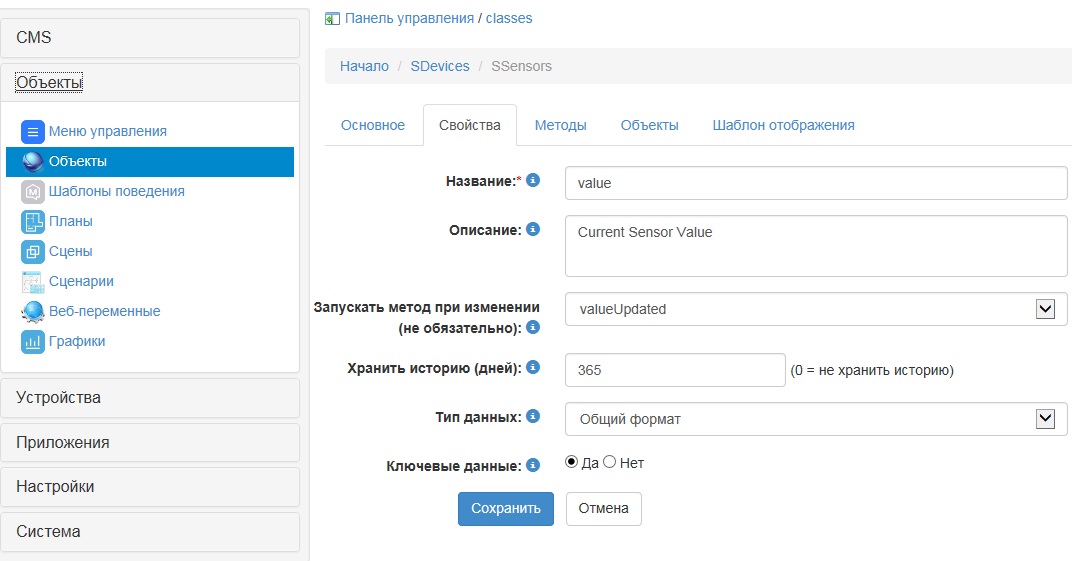Viewport: 1072px width, 561px height.
Task: Open the valueUpdated method dropdown
Action: click(815, 309)
